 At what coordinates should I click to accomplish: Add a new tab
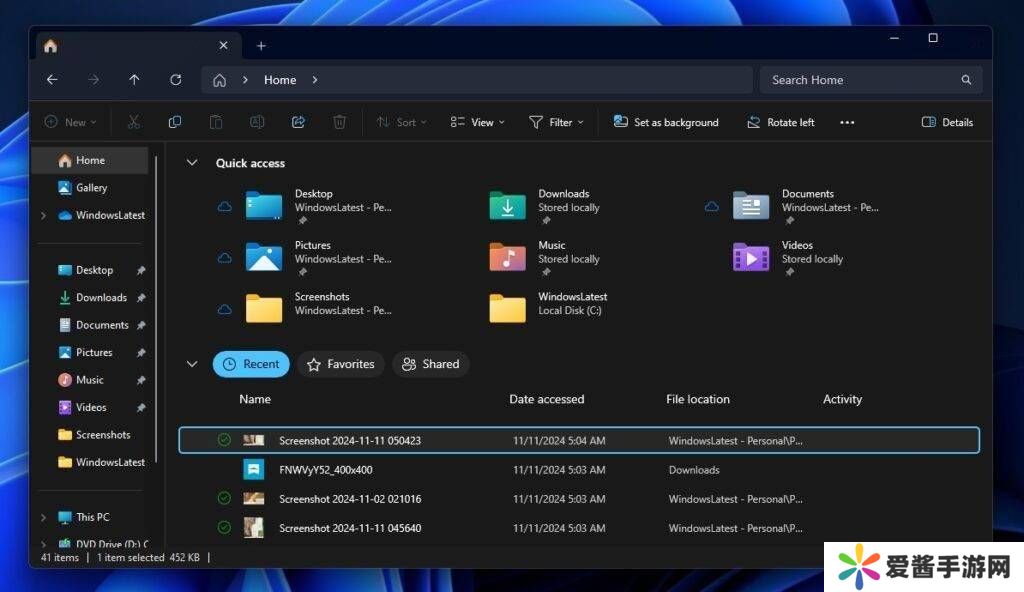(x=261, y=46)
